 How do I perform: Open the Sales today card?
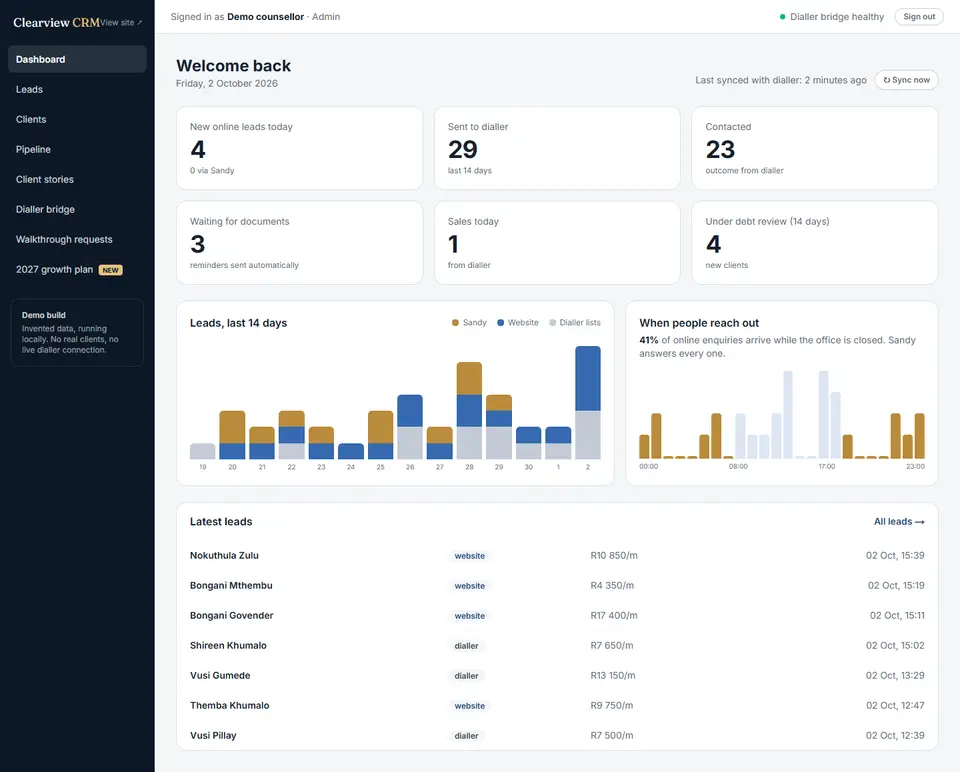[x=557, y=242]
